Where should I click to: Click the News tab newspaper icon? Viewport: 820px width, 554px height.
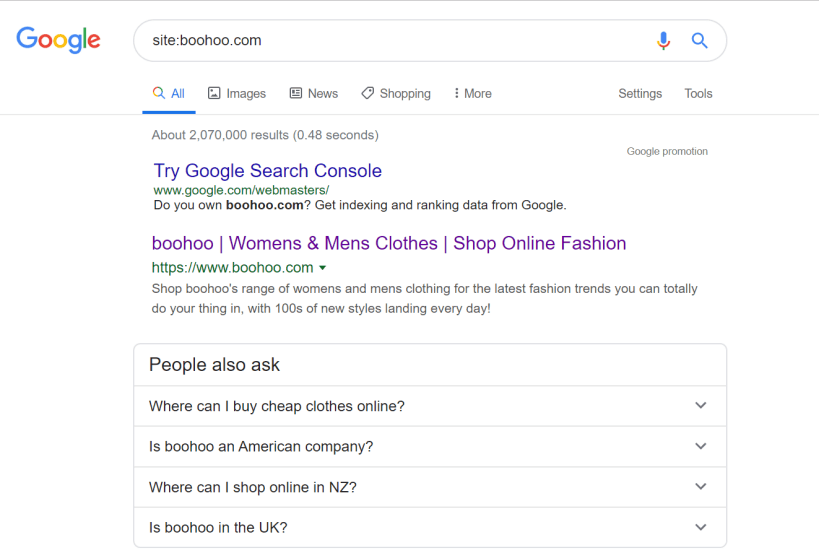click(x=295, y=93)
